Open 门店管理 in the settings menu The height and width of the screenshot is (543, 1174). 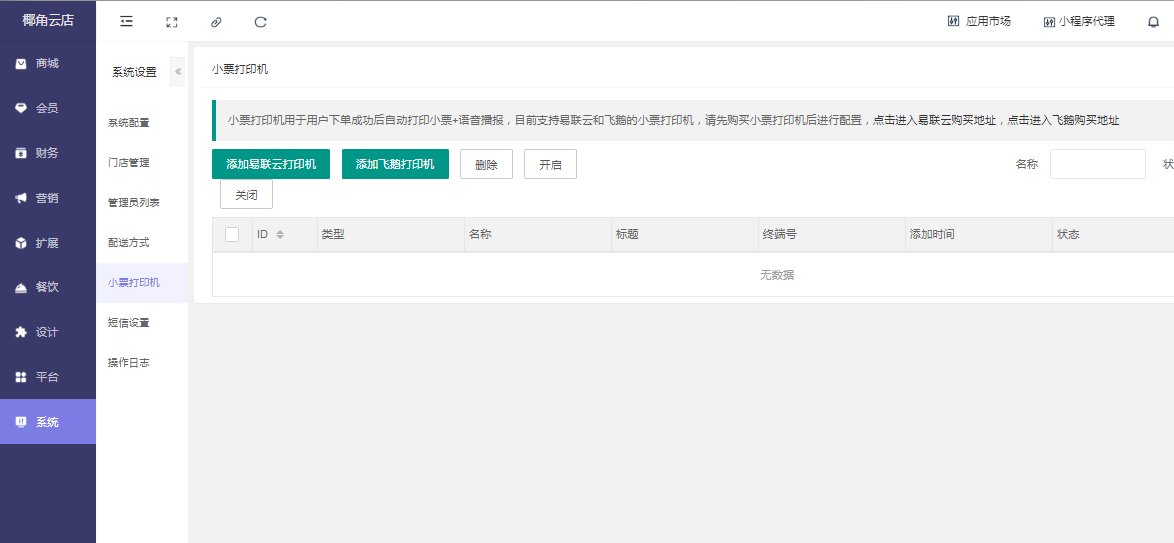point(128,162)
